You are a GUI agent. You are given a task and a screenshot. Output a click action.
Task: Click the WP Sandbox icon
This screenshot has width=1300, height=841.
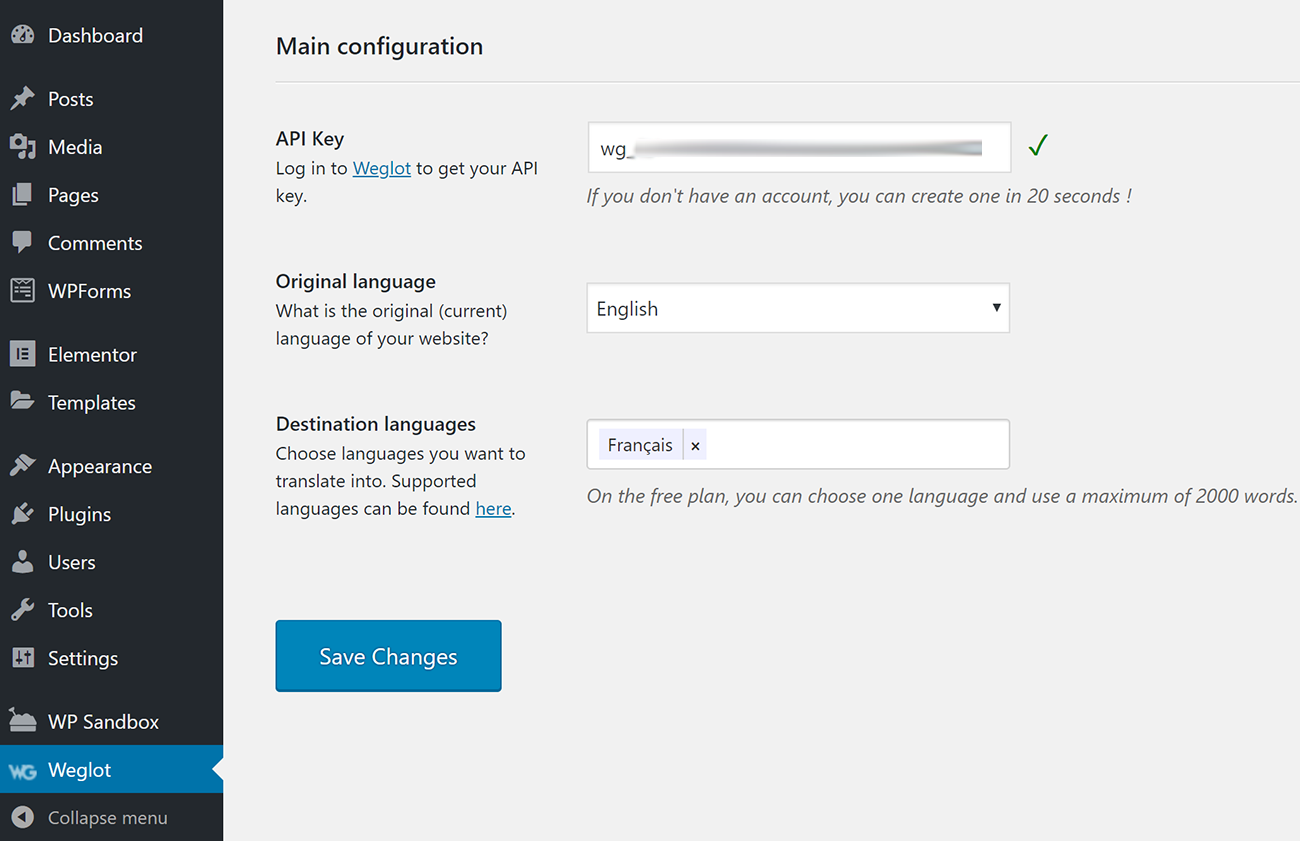pyautogui.click(x=22, y=721)
